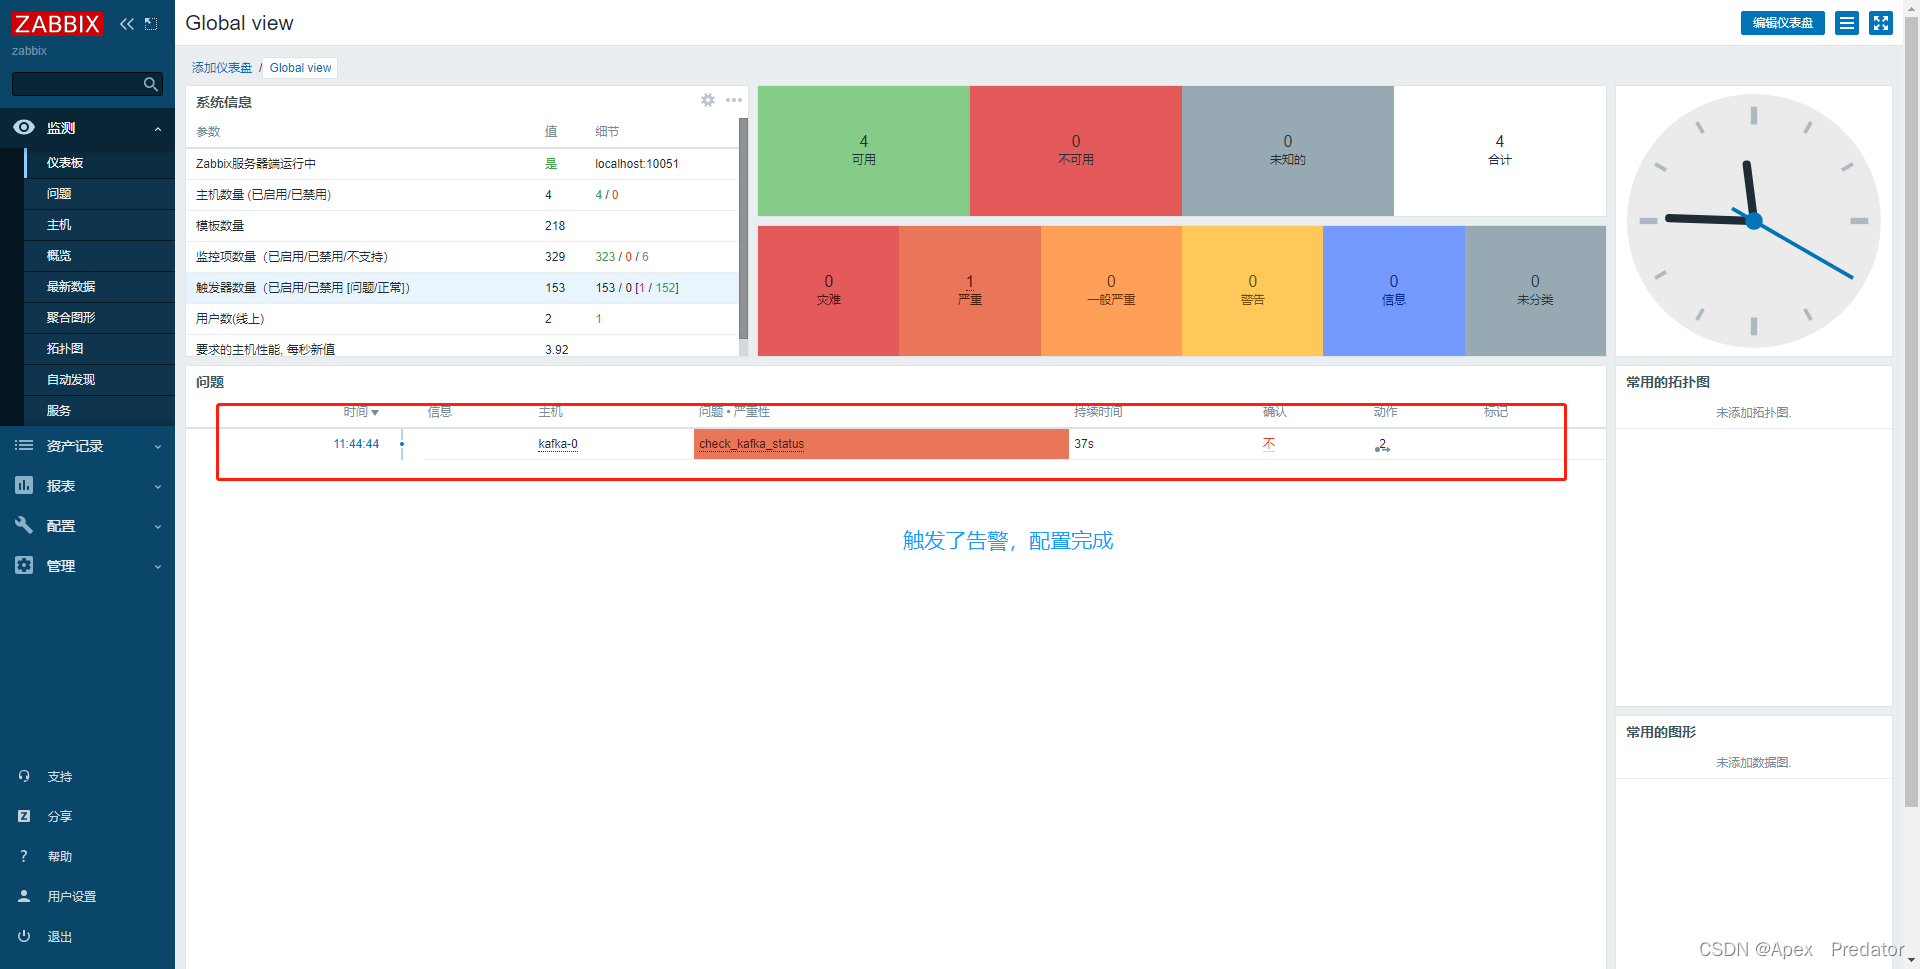Click the 编辑仪表盘 button

pos(1783,23)
